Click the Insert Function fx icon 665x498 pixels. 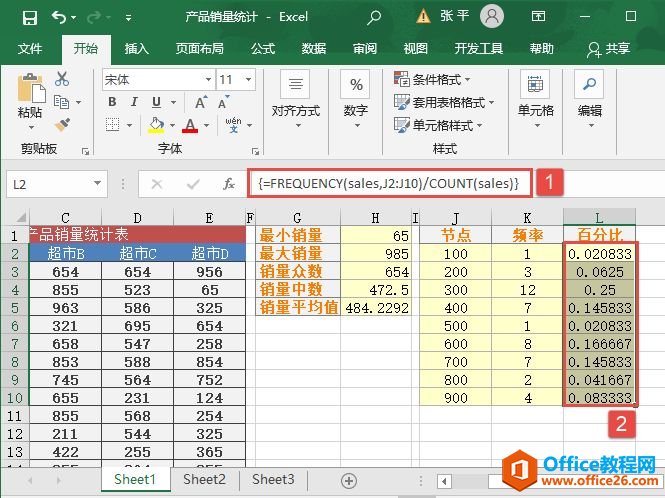(228, 184)
